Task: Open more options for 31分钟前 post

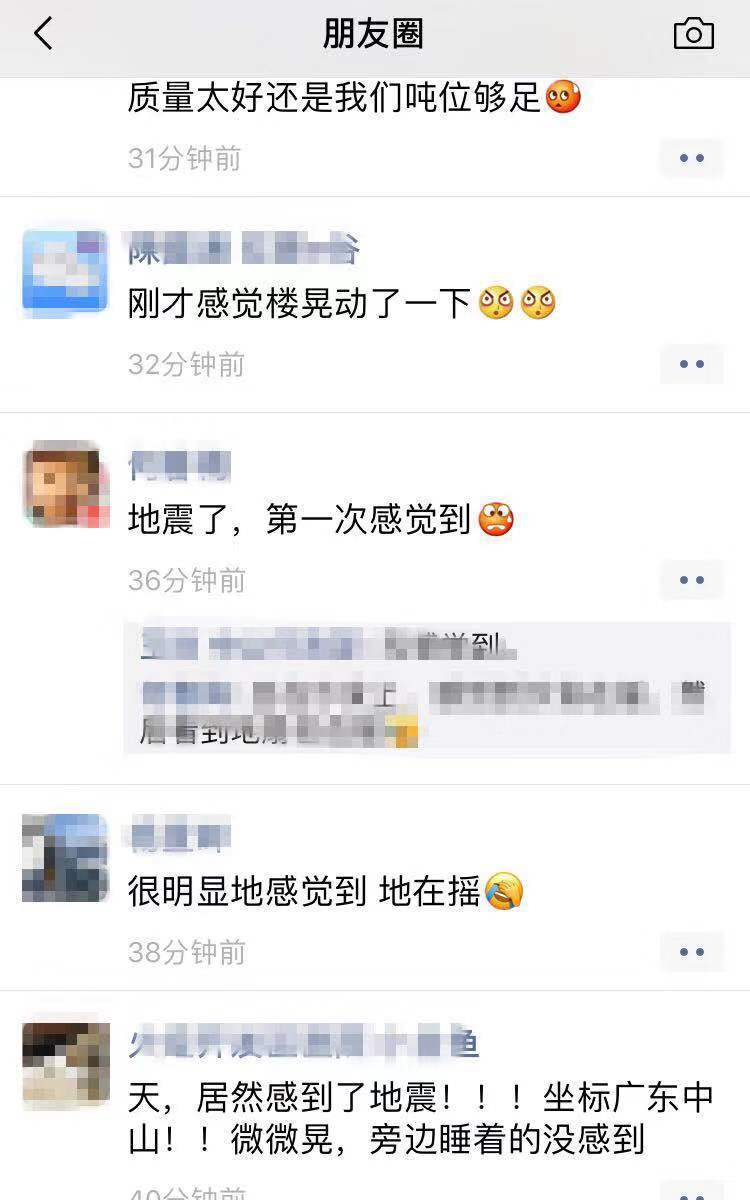Action: pyautogui.click(x=692, y=158)
